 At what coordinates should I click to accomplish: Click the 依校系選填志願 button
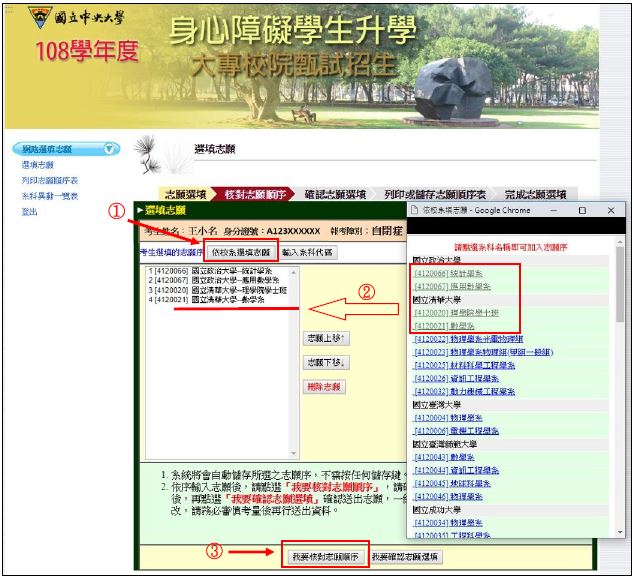pyautogui.click(x=241, y=252)
